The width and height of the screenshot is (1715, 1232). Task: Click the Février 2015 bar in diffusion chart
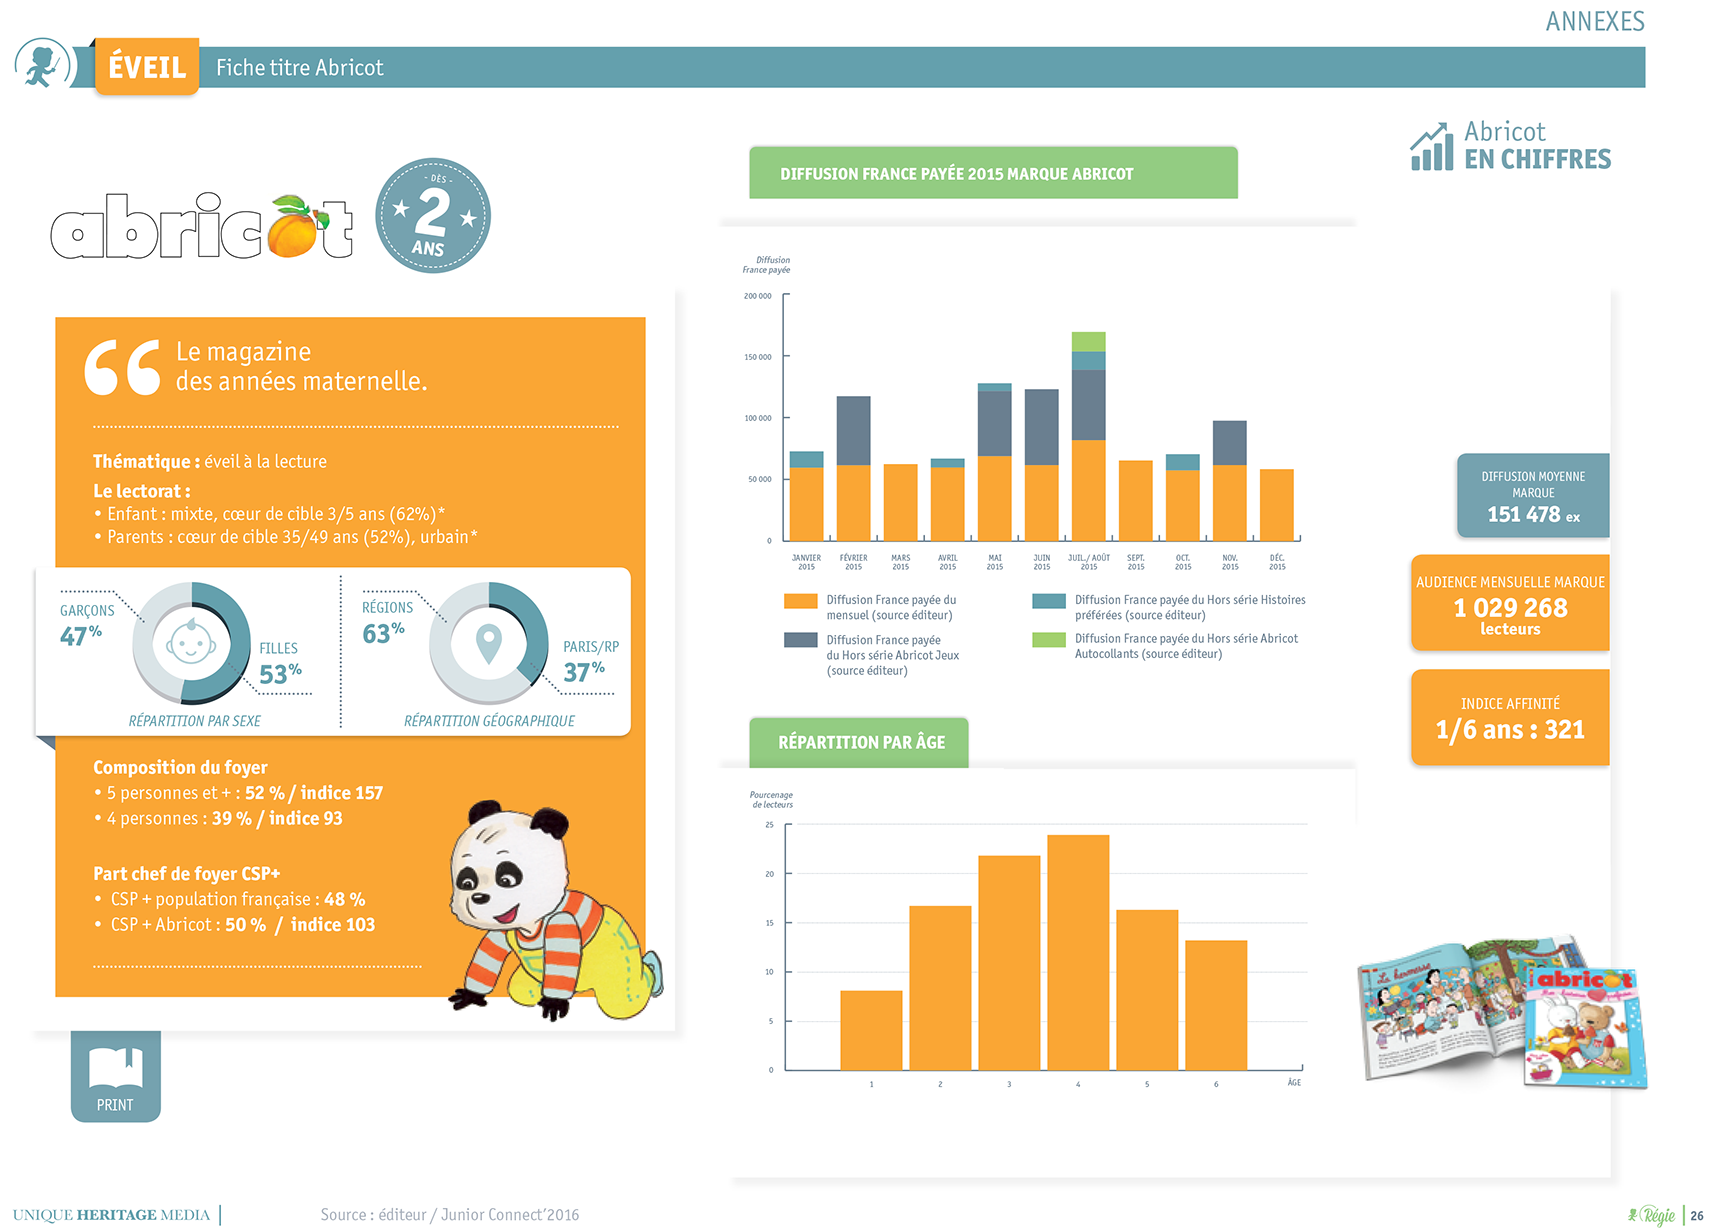[x=853, y=469]
